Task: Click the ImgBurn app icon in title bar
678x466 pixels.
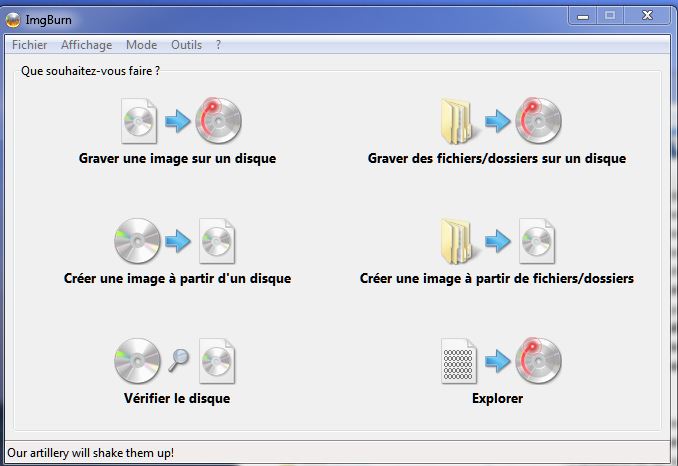Action: pyautogui.click(x=13, y=20)
